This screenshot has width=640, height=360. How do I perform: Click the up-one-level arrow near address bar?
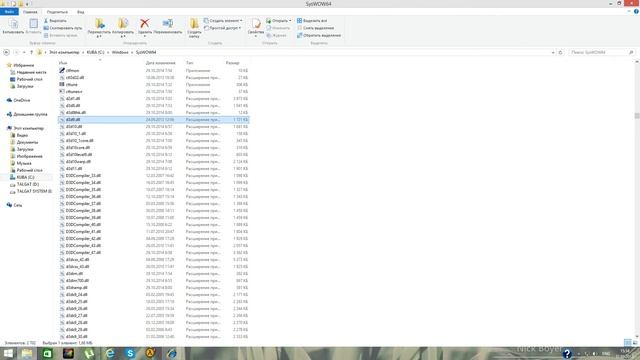click(x=31, y=52)
